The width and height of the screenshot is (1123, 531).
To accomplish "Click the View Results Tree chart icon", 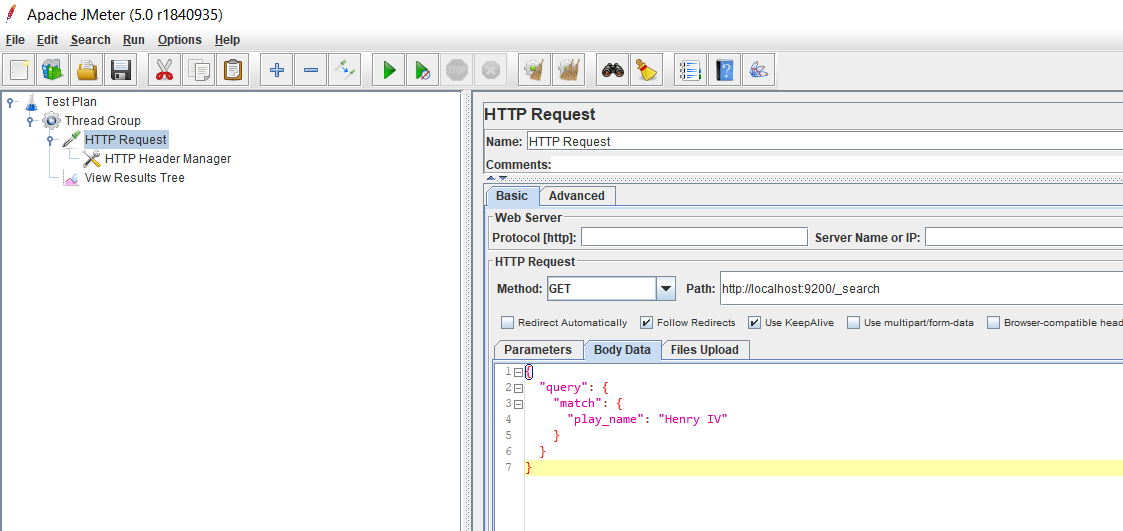I will coord(71,178).
